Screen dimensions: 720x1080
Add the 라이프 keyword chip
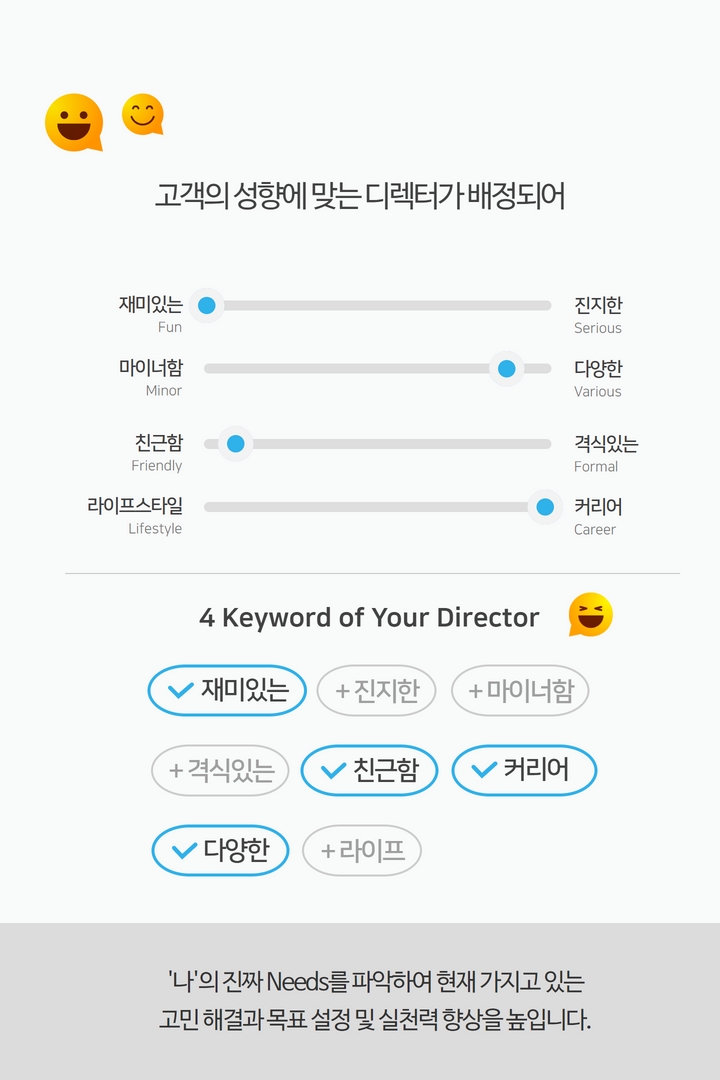[x=362, y=851]
